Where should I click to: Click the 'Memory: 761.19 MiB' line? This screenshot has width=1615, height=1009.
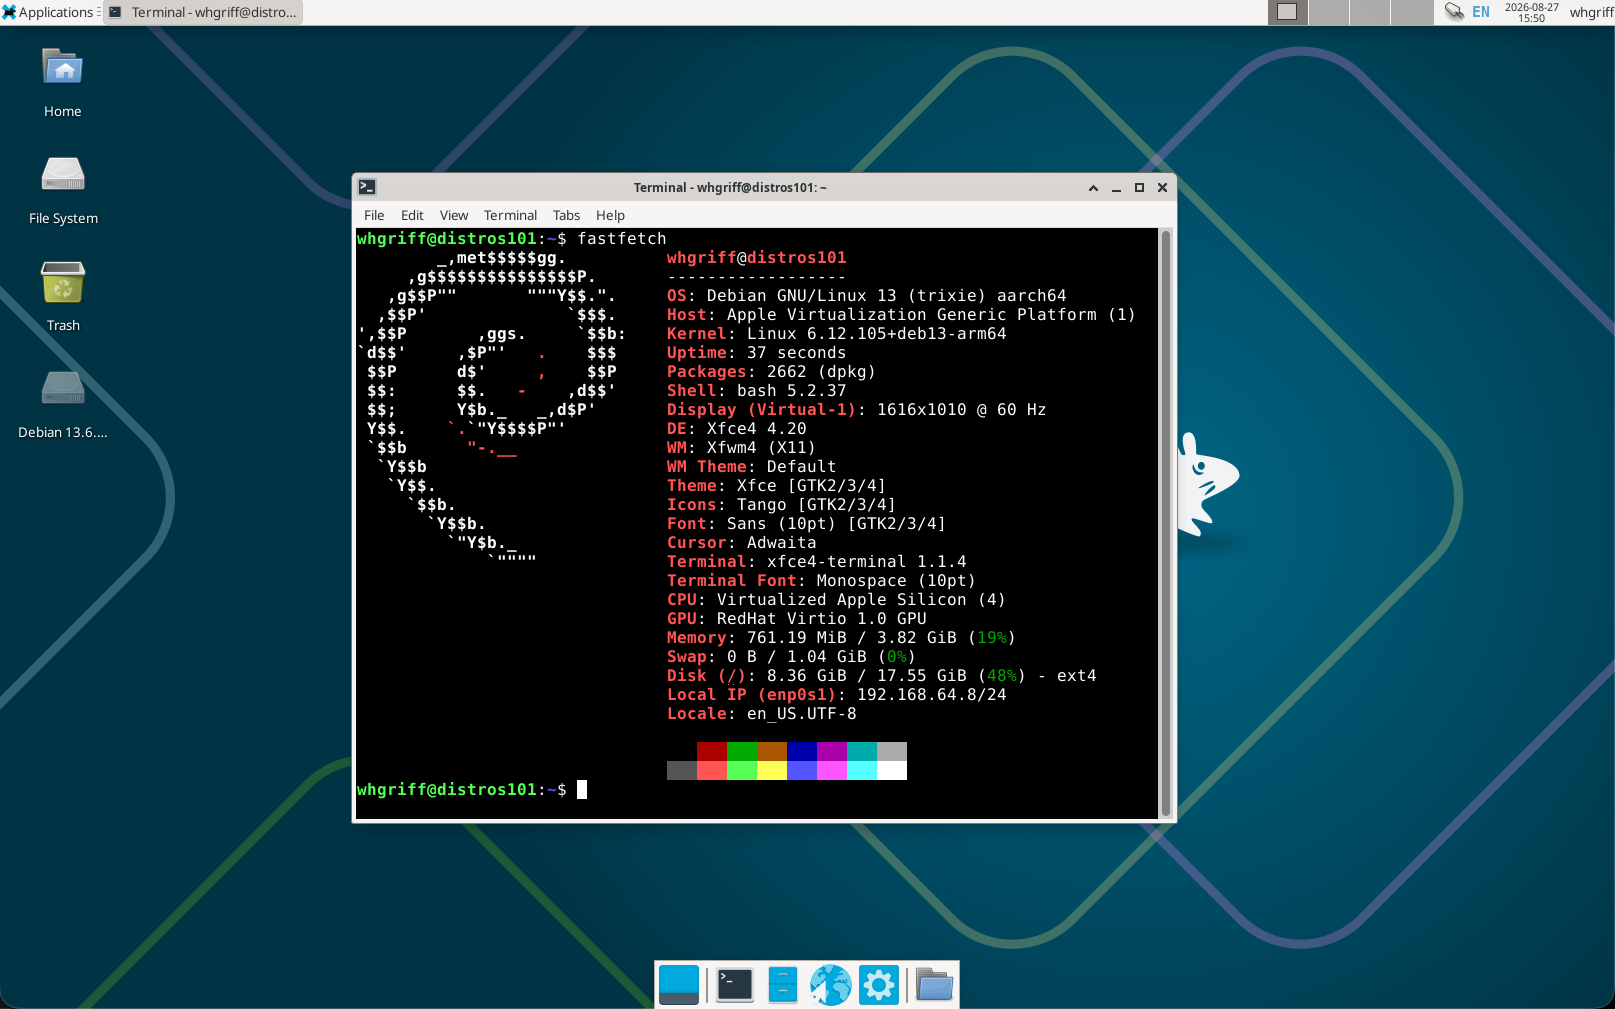(x=842, y=637)
